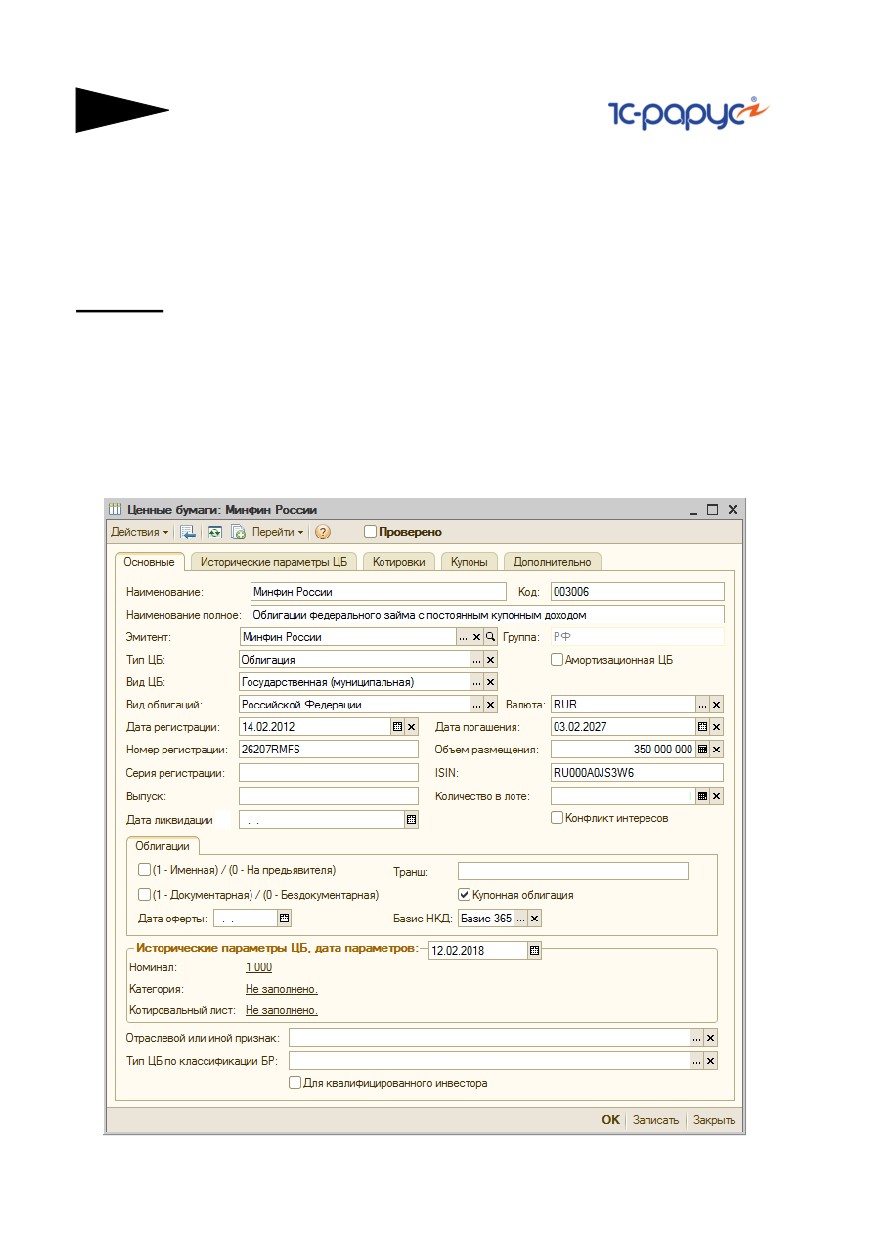Screen dimensions: 875x1239
Task: Clear the Объем размещения field
Action: 717,749
